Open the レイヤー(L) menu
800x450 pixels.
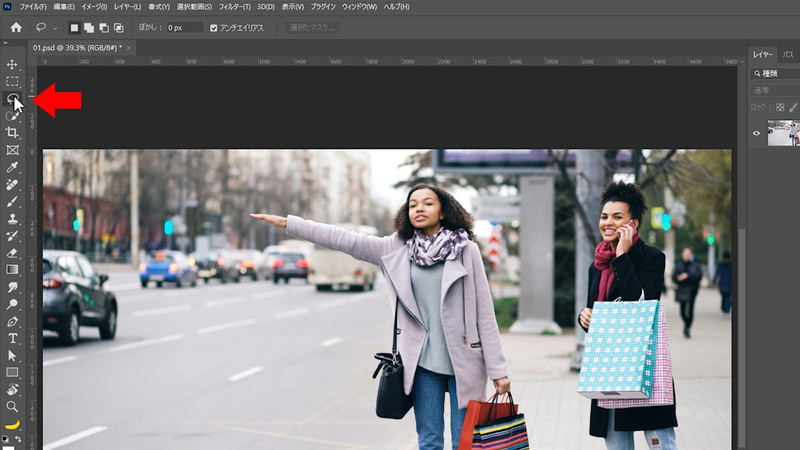click(x=127, y=7)
